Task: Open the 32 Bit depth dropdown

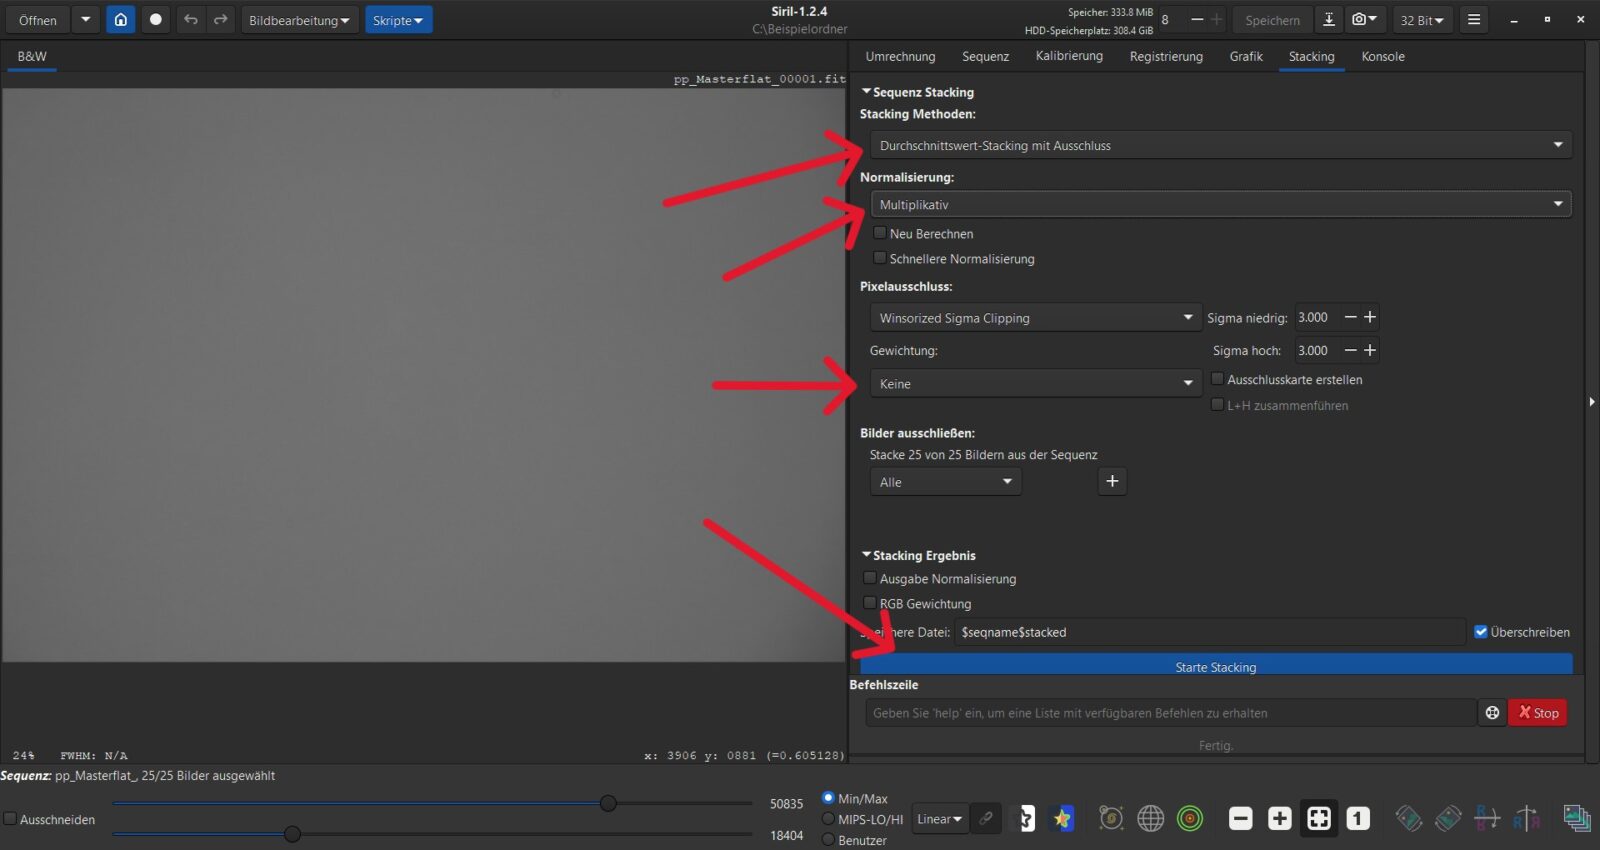Action: tap(1422, 20)
